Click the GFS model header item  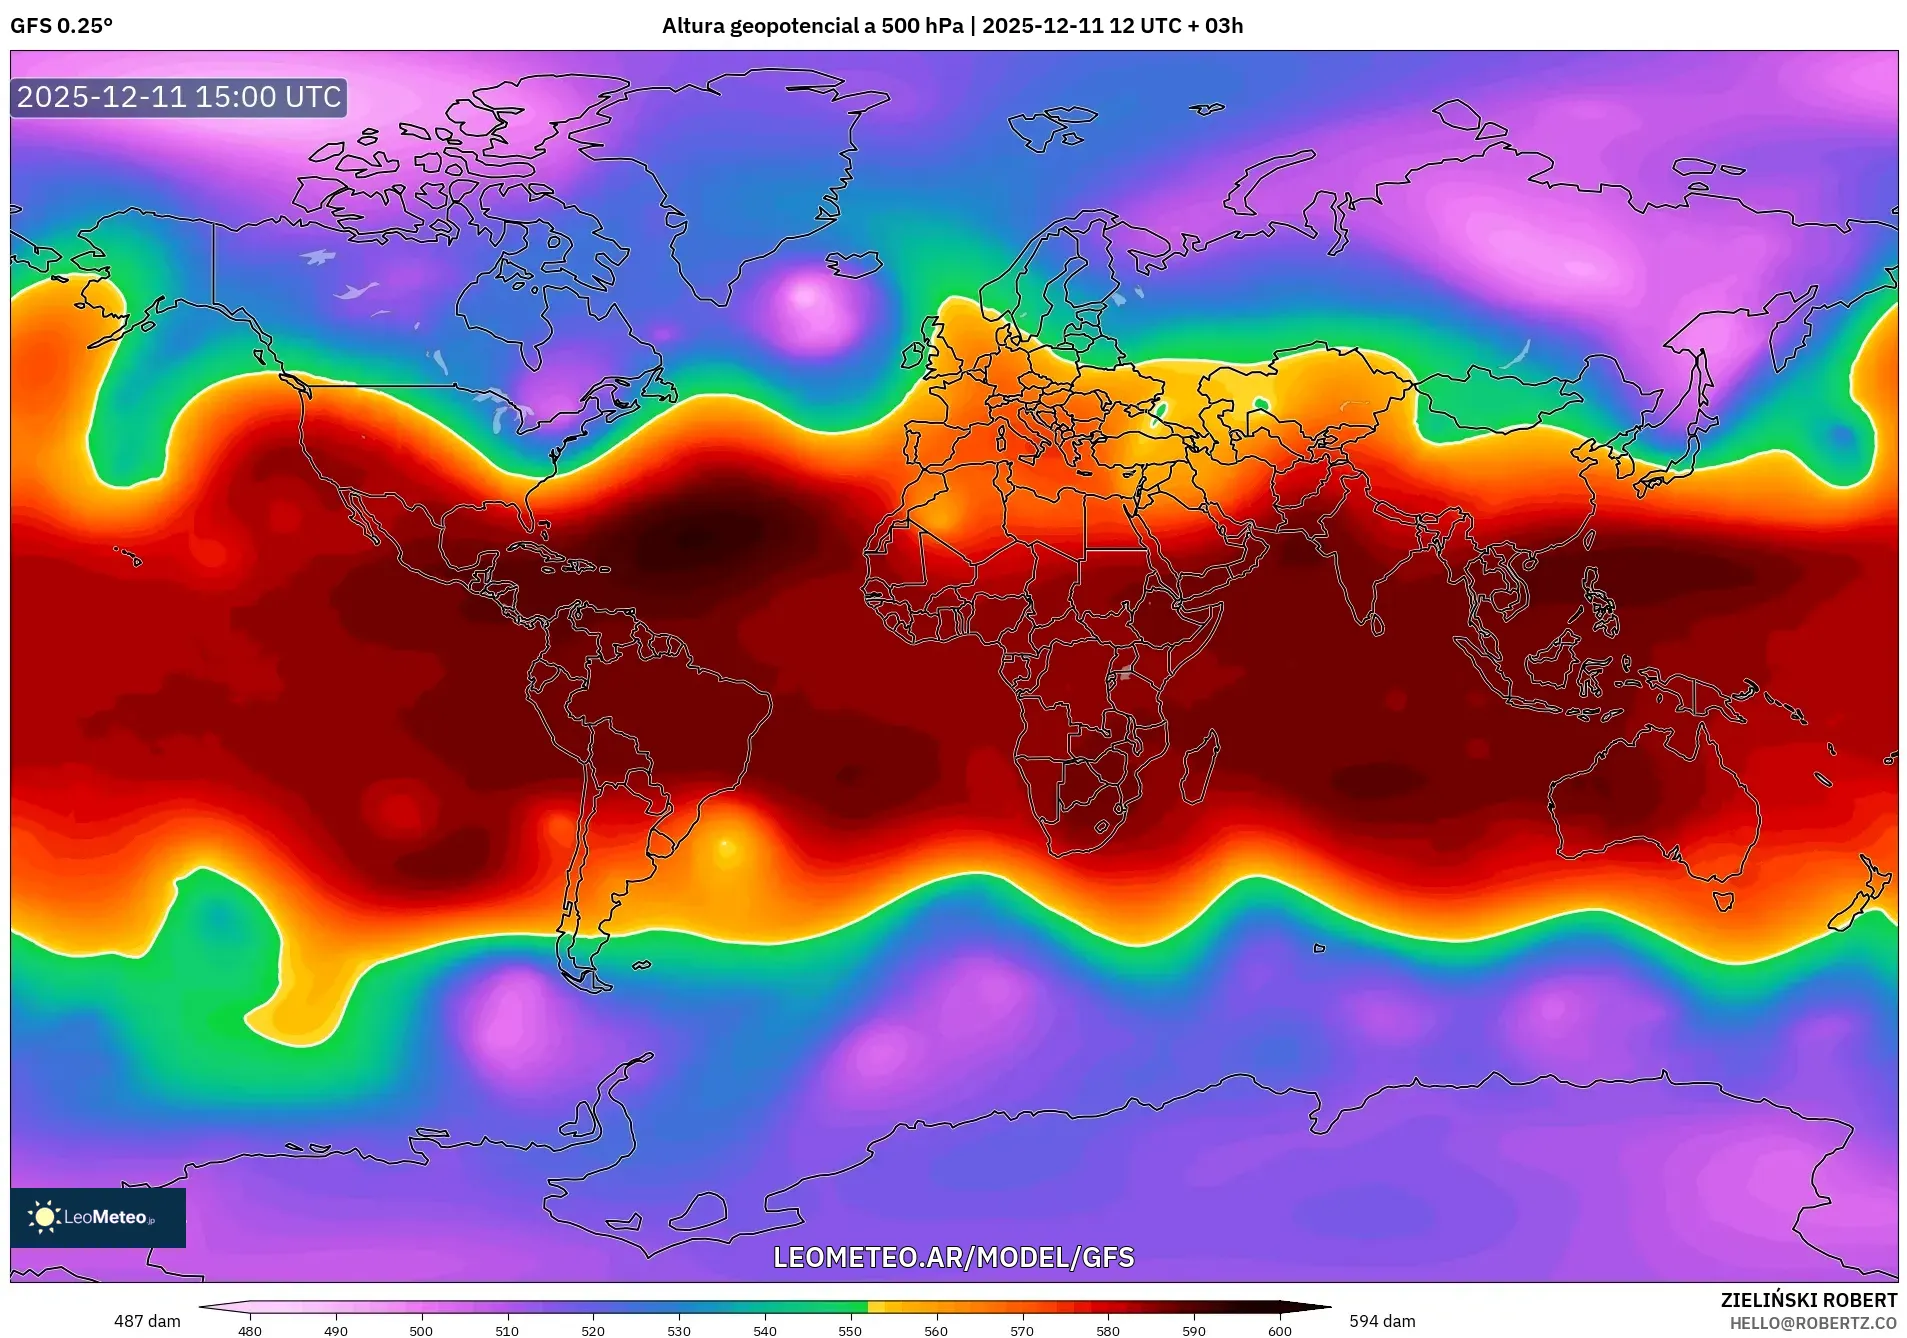pyautogui.click(x=30, y=27)
